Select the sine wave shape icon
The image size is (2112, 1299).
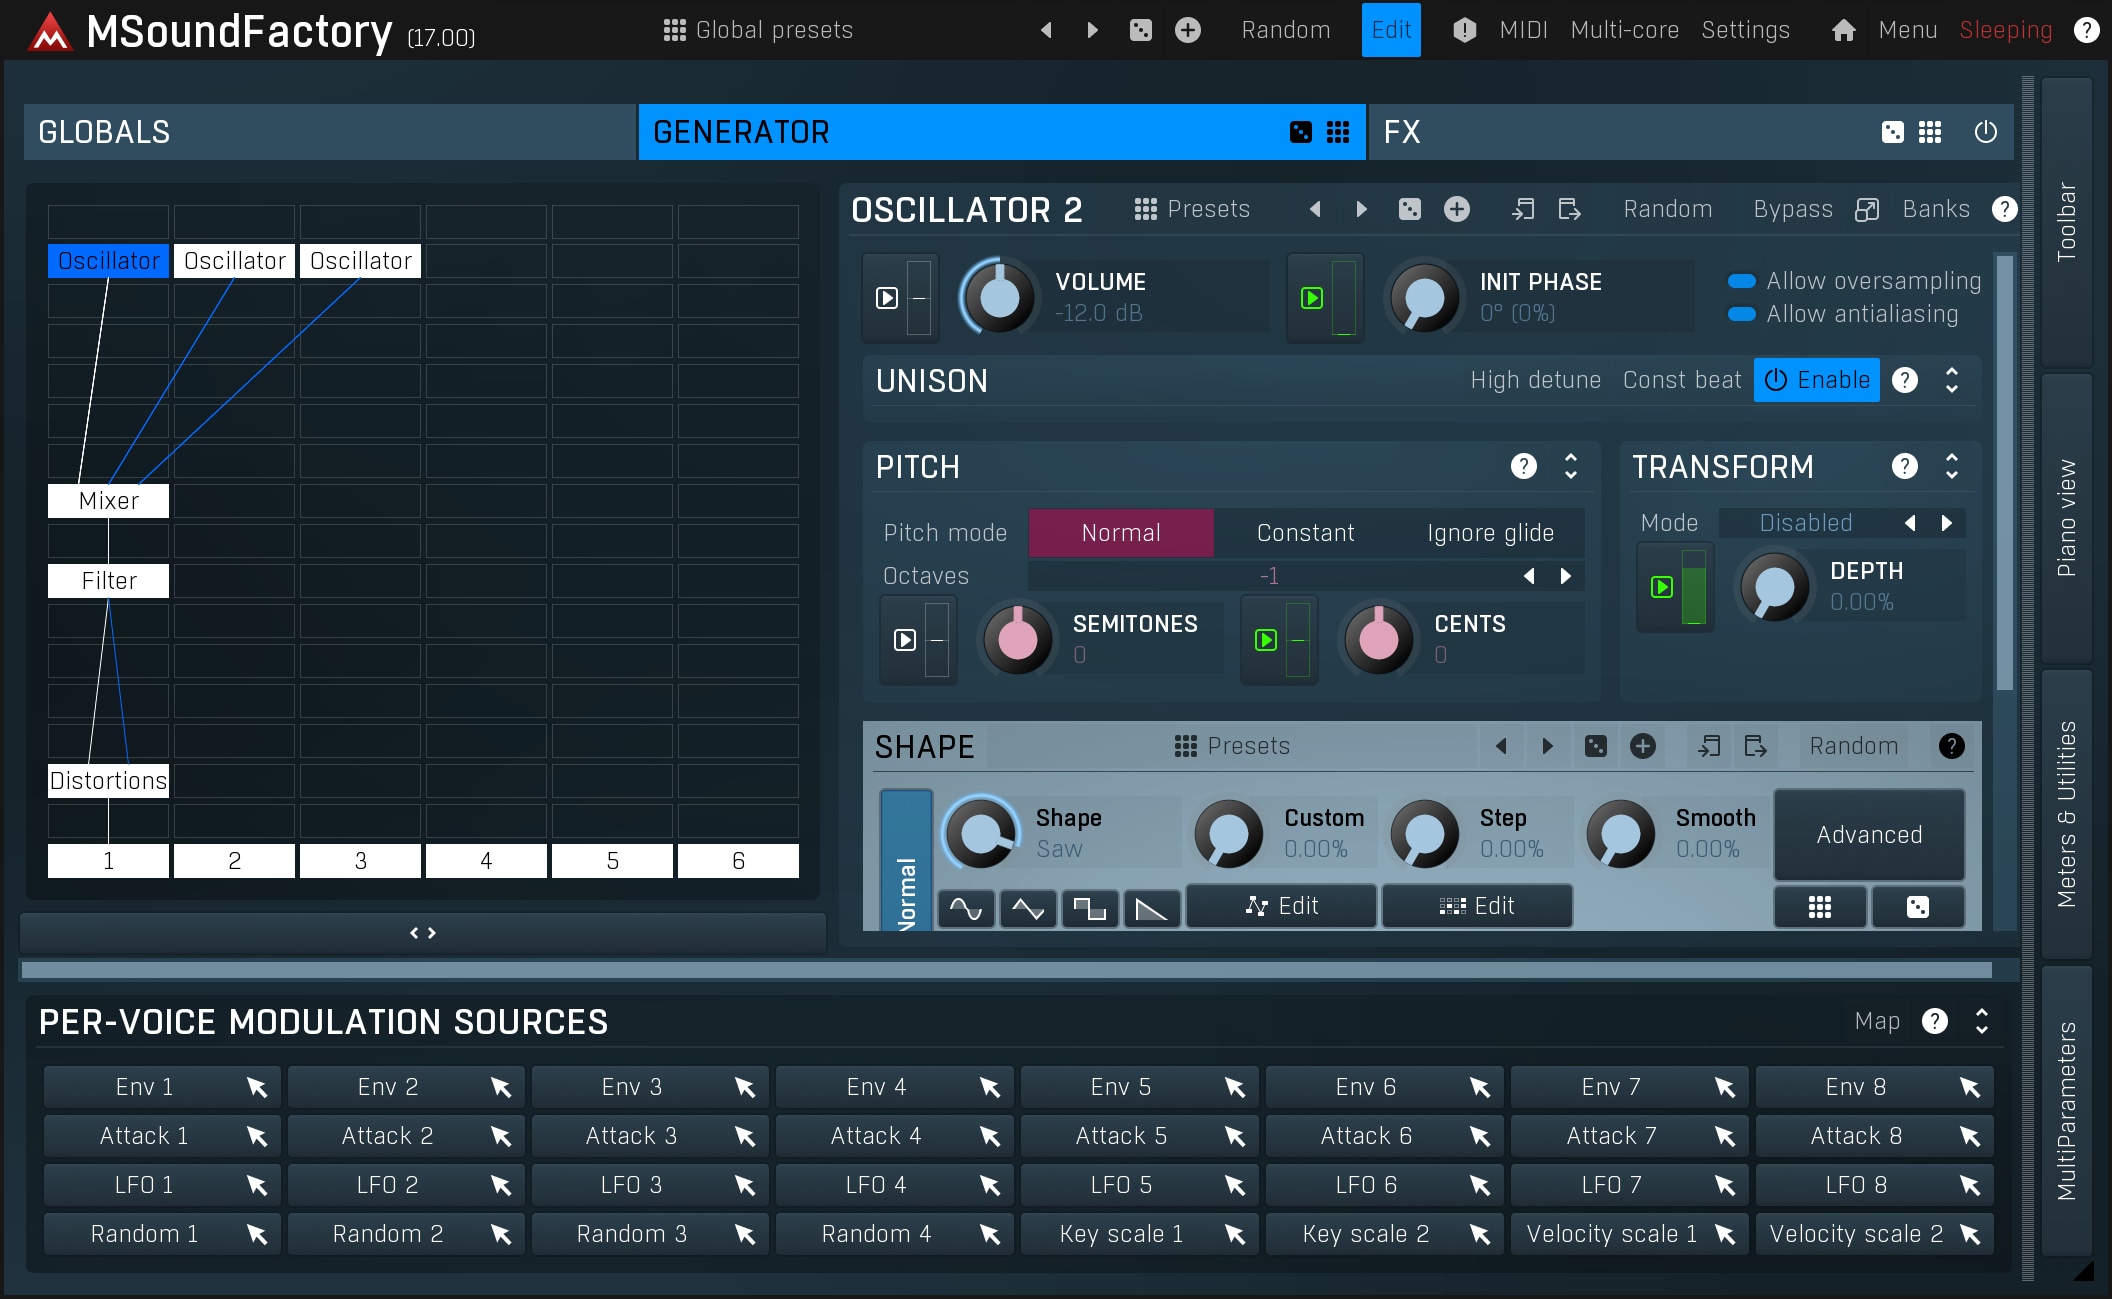[x=965, y=908]
